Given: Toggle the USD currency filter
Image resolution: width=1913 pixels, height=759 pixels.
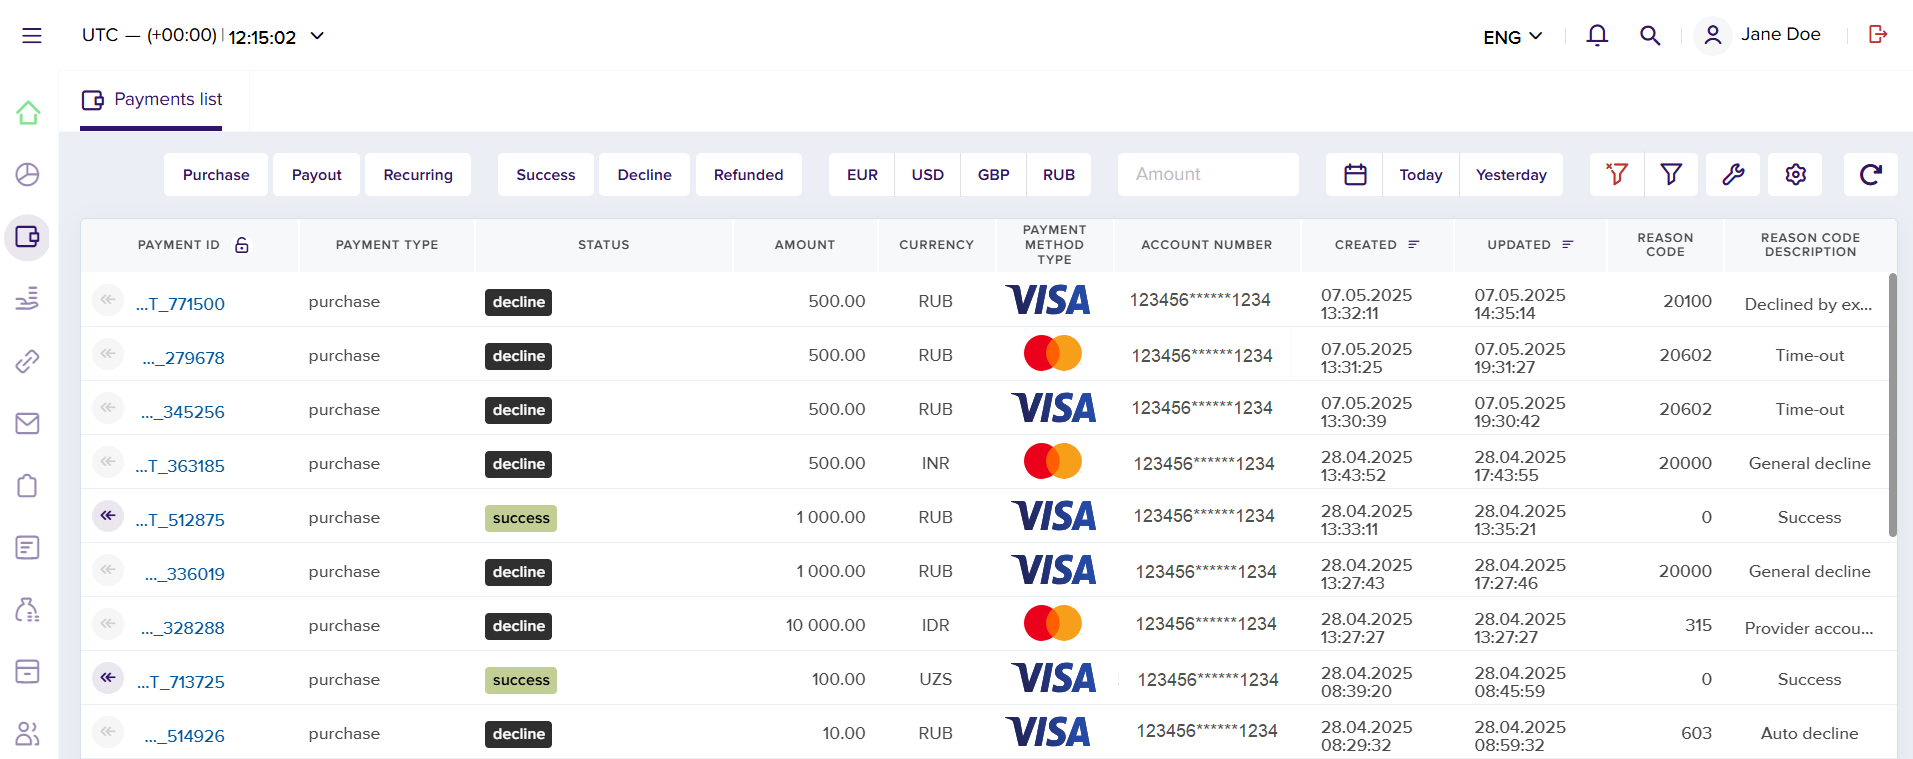Looking at the screenshot, I should click(928, 175).
